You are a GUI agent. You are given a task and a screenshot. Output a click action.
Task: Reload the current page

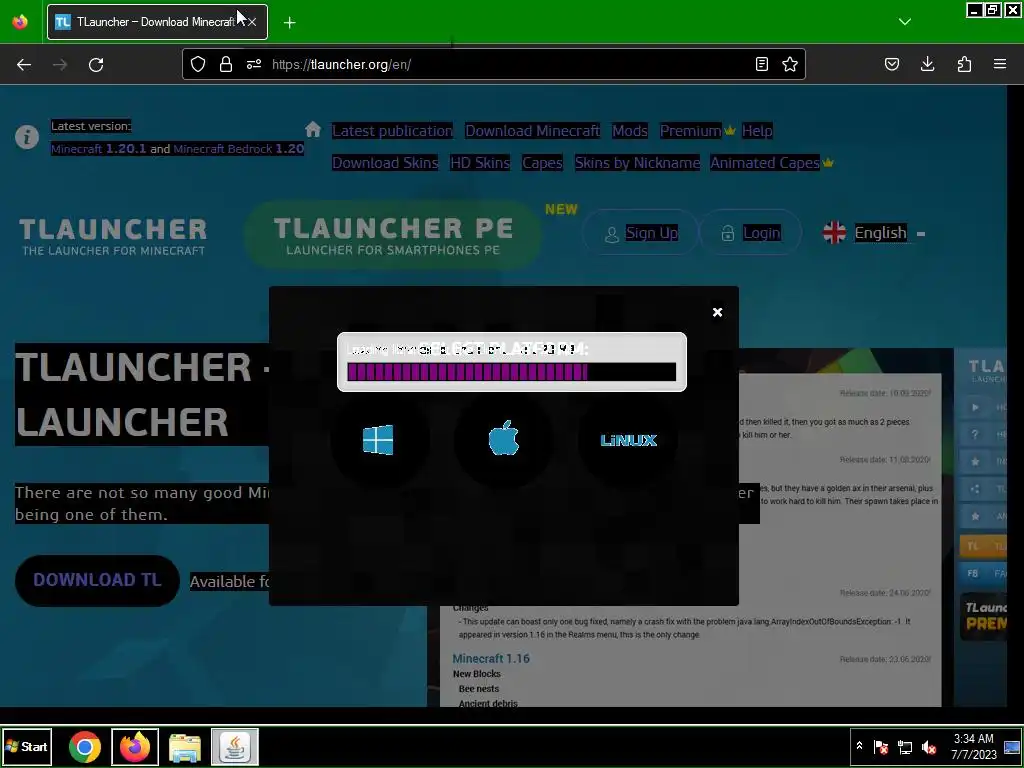coord(96,64)
